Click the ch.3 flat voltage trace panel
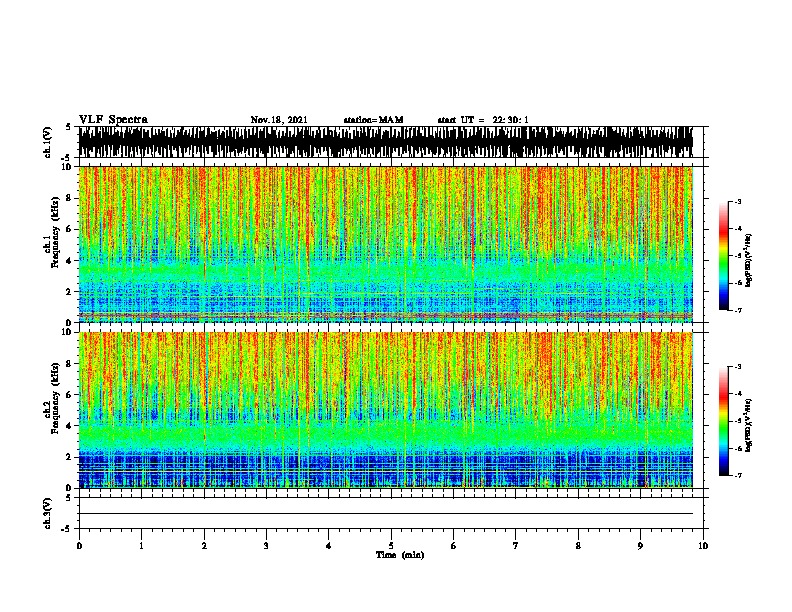Screen dimensions: 792x612 [390, 513]
